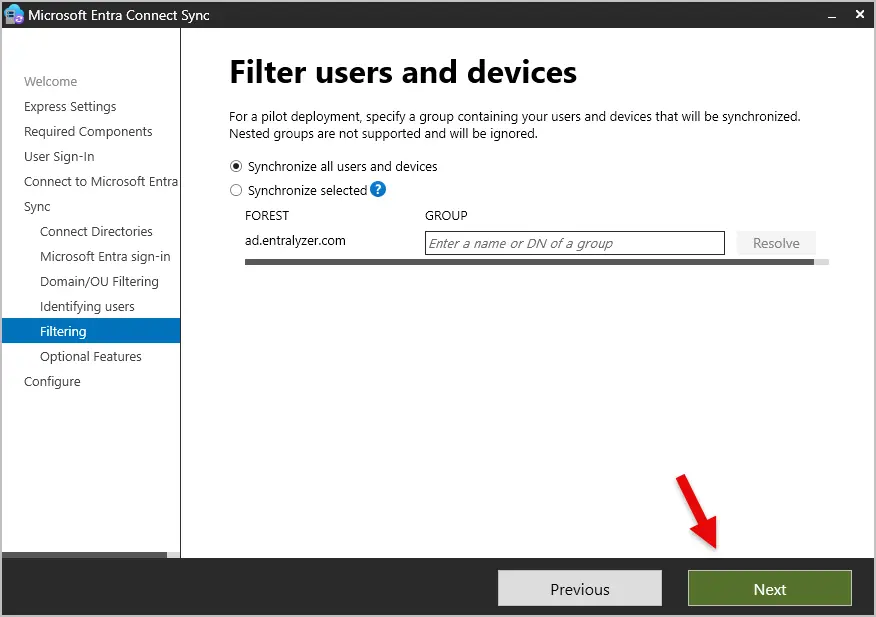Click the blue help icon beside Synchronize selected
Screen dimensions: 876x617
coord(378,190)
